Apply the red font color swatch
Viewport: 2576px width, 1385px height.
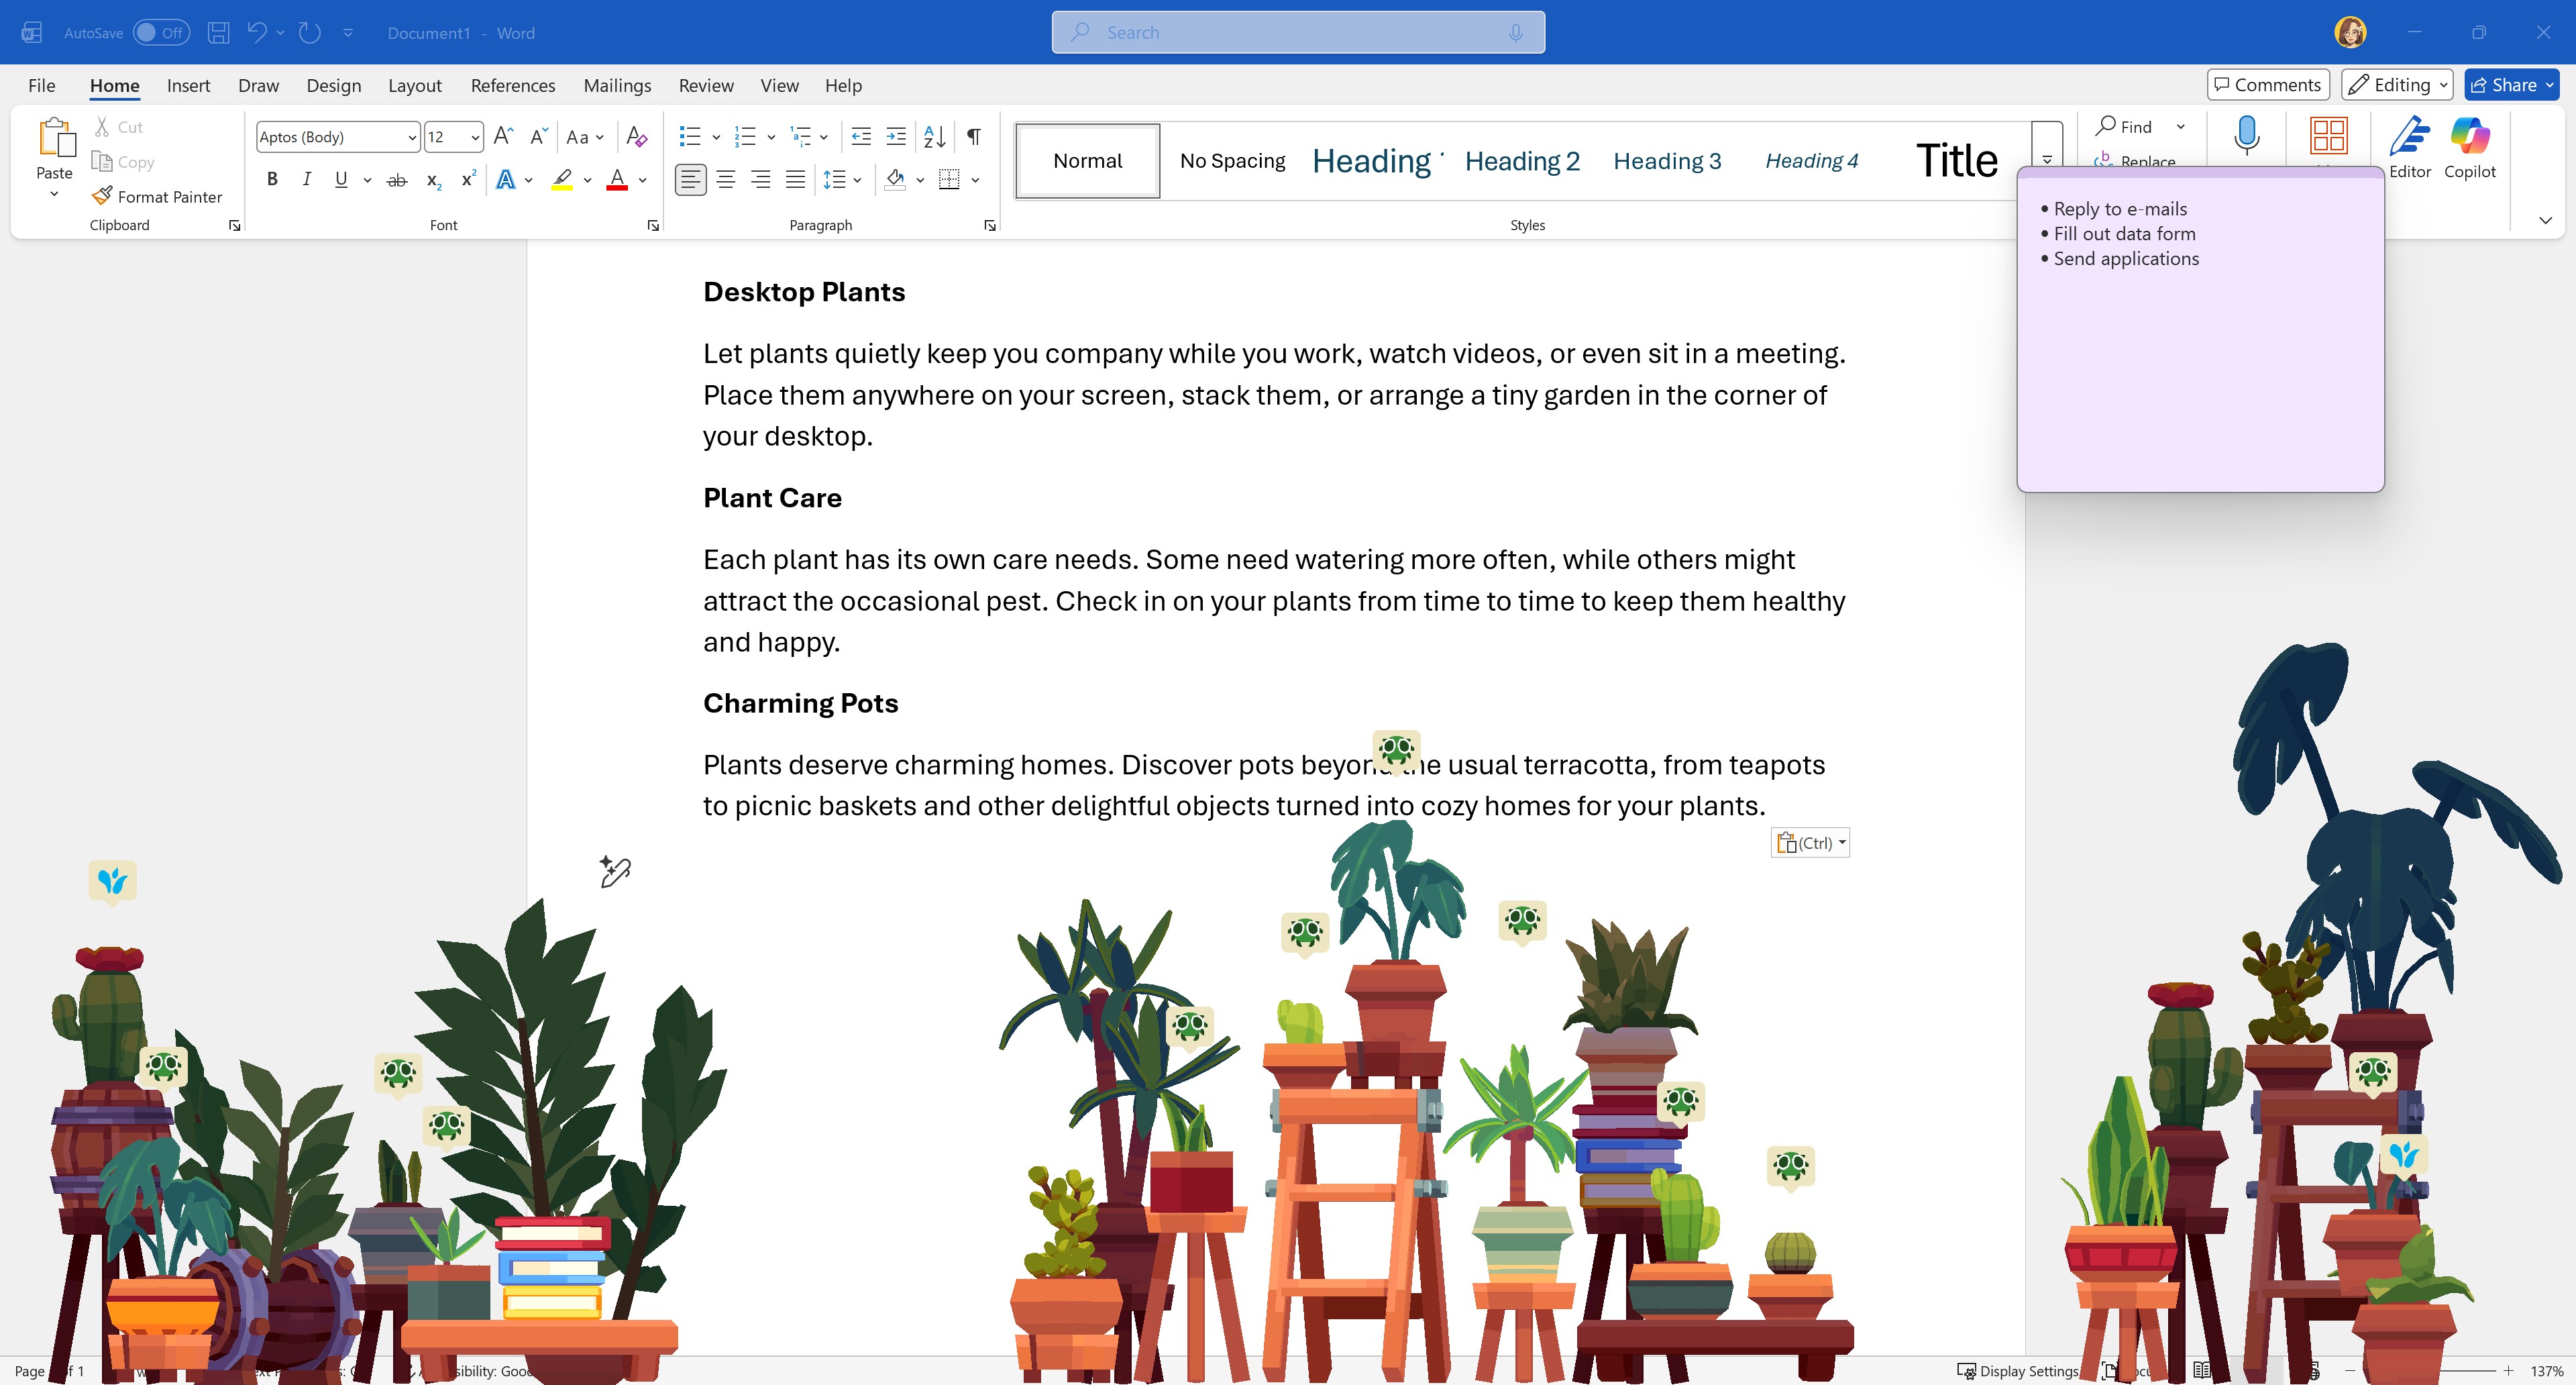point(617,181)
